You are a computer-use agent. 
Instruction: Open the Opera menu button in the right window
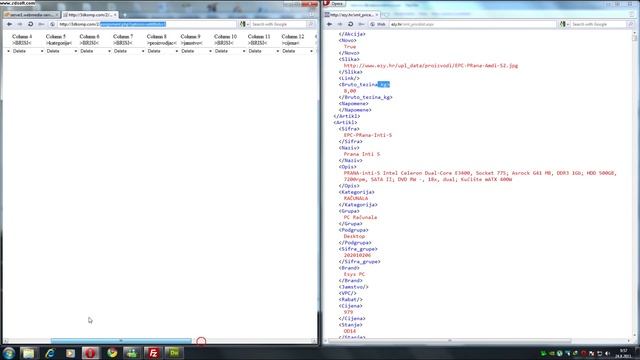[334, 4]
